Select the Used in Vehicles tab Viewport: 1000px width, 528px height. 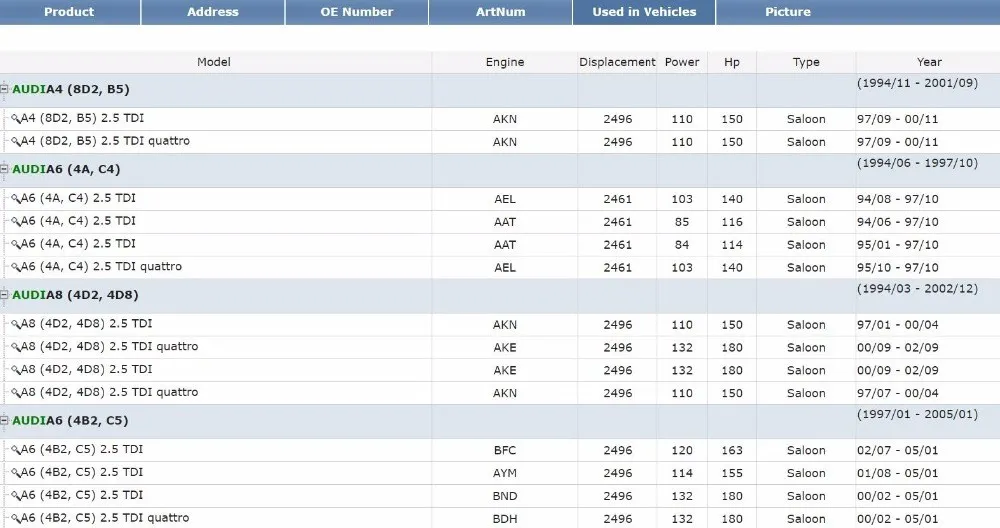[x=644, y=12]
